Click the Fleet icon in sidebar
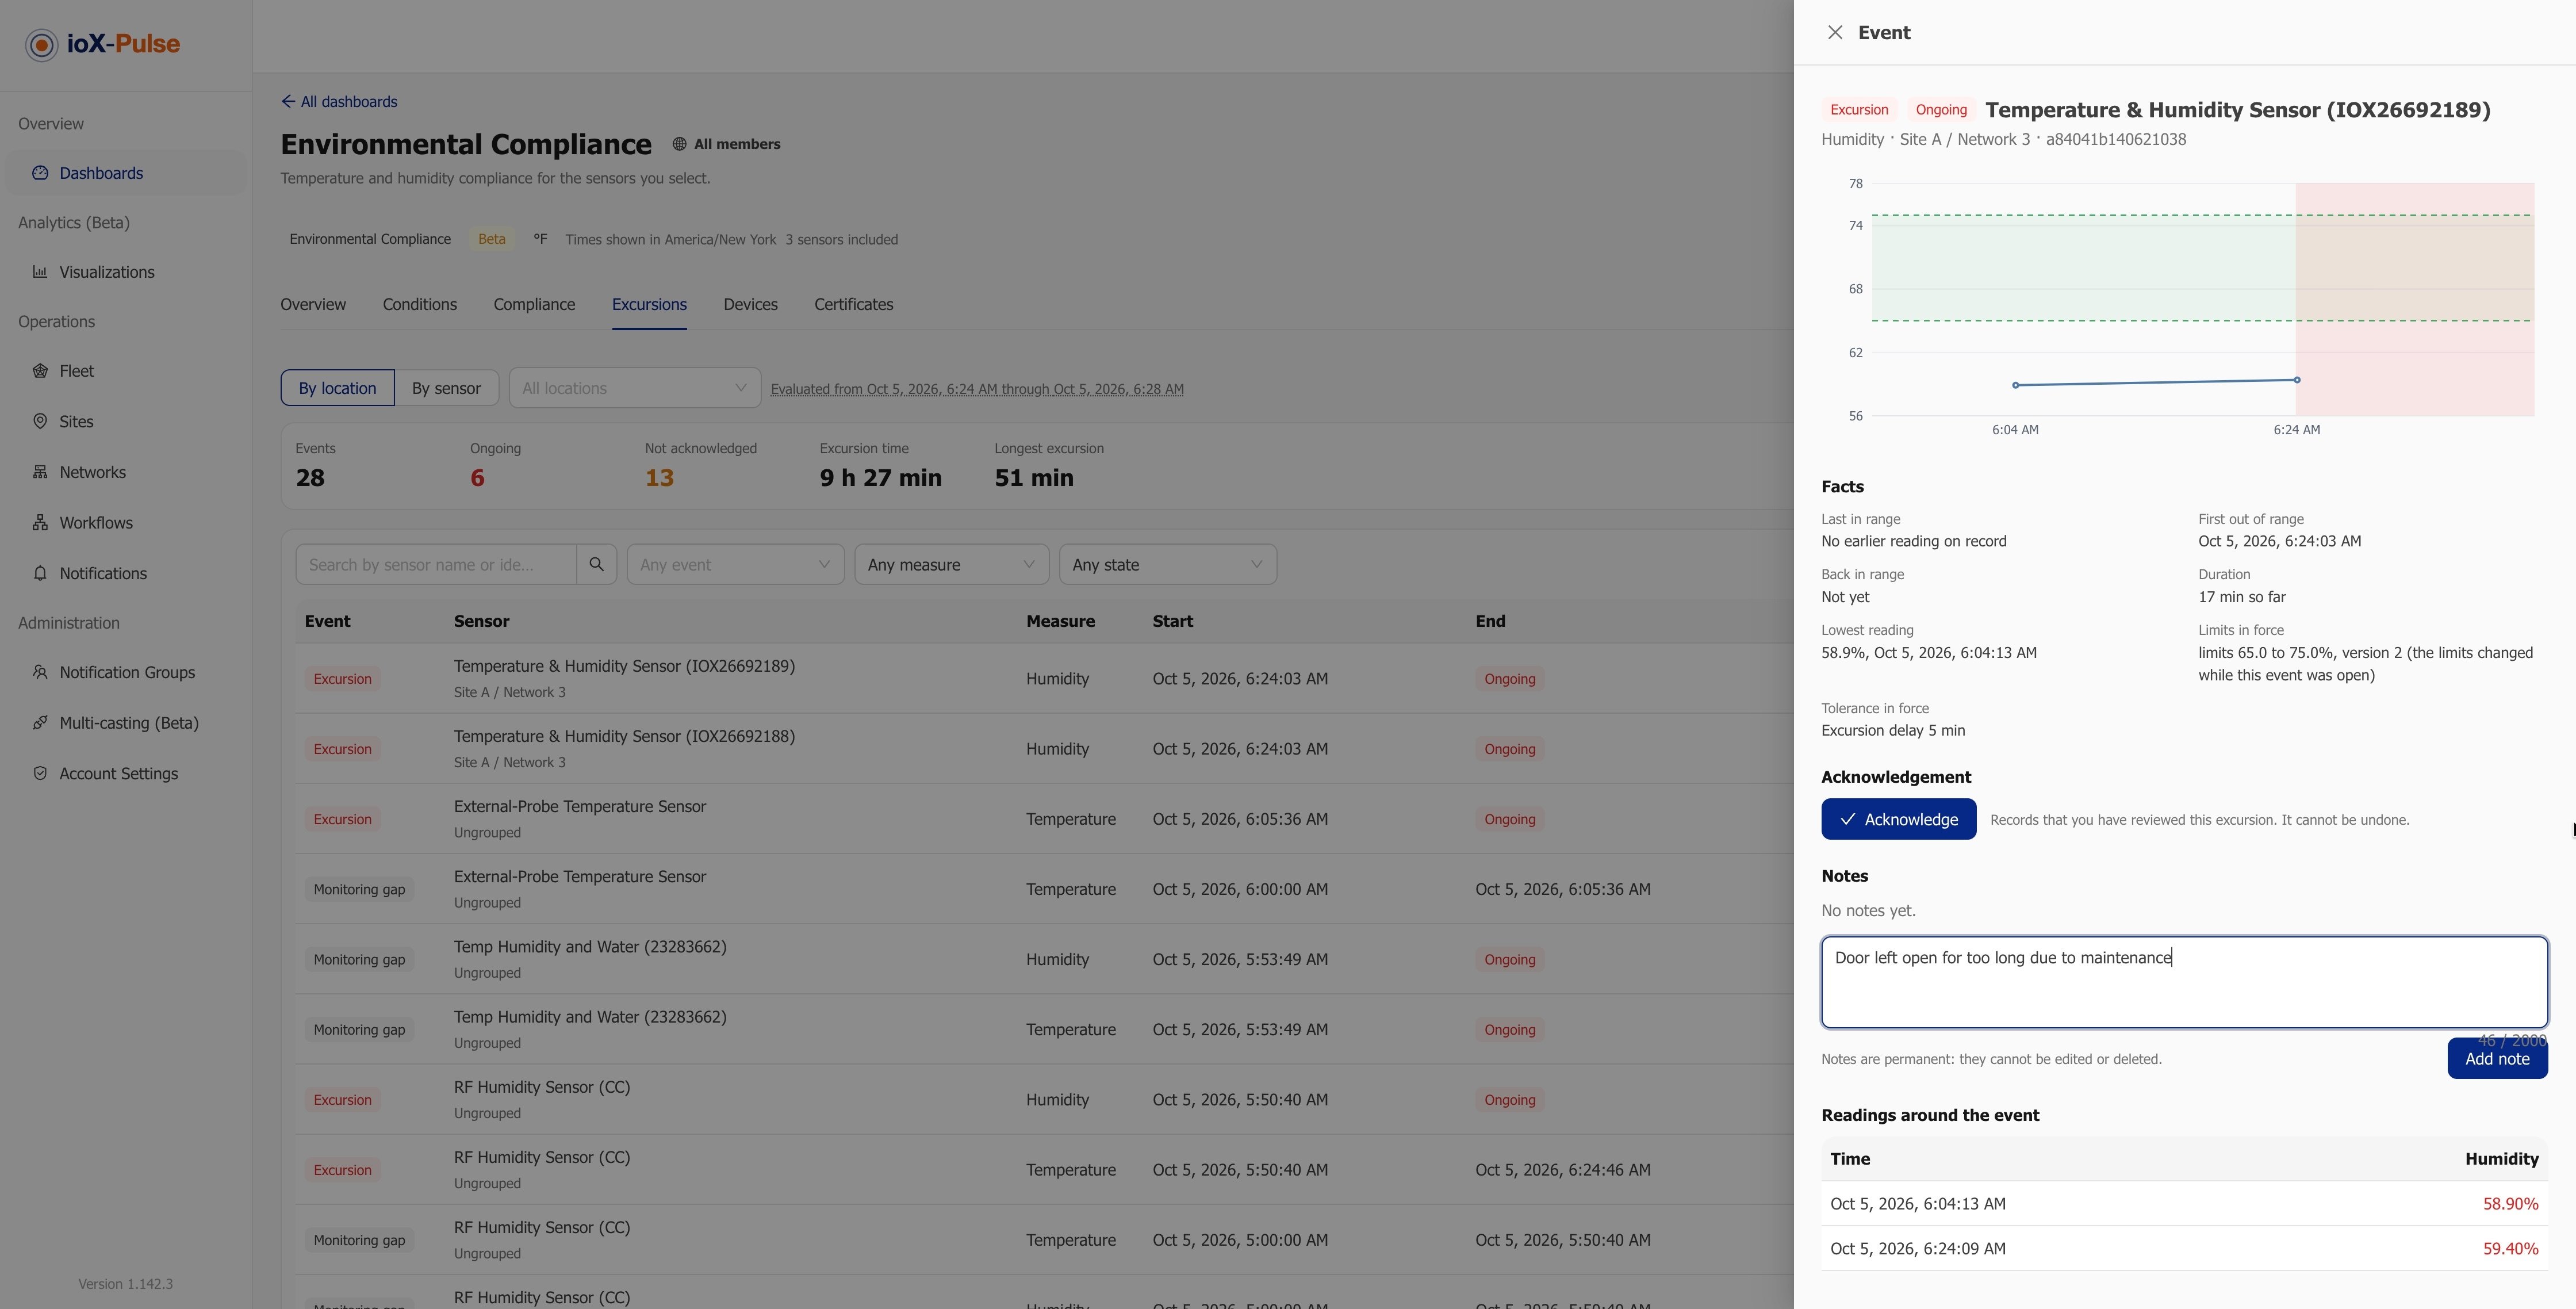Image resolution: width=2576 pixels, height=1309 pixels. [40, 371]
